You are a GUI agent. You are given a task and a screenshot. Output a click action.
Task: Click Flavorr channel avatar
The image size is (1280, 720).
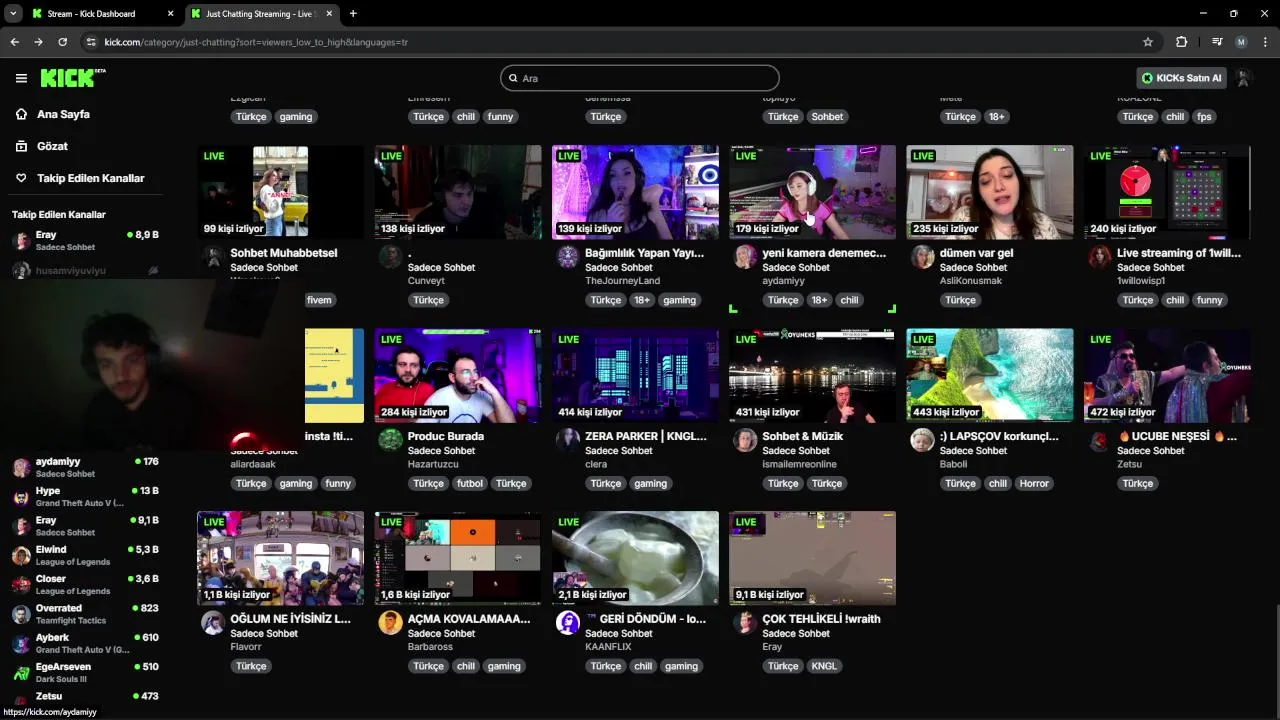(213, 623)
